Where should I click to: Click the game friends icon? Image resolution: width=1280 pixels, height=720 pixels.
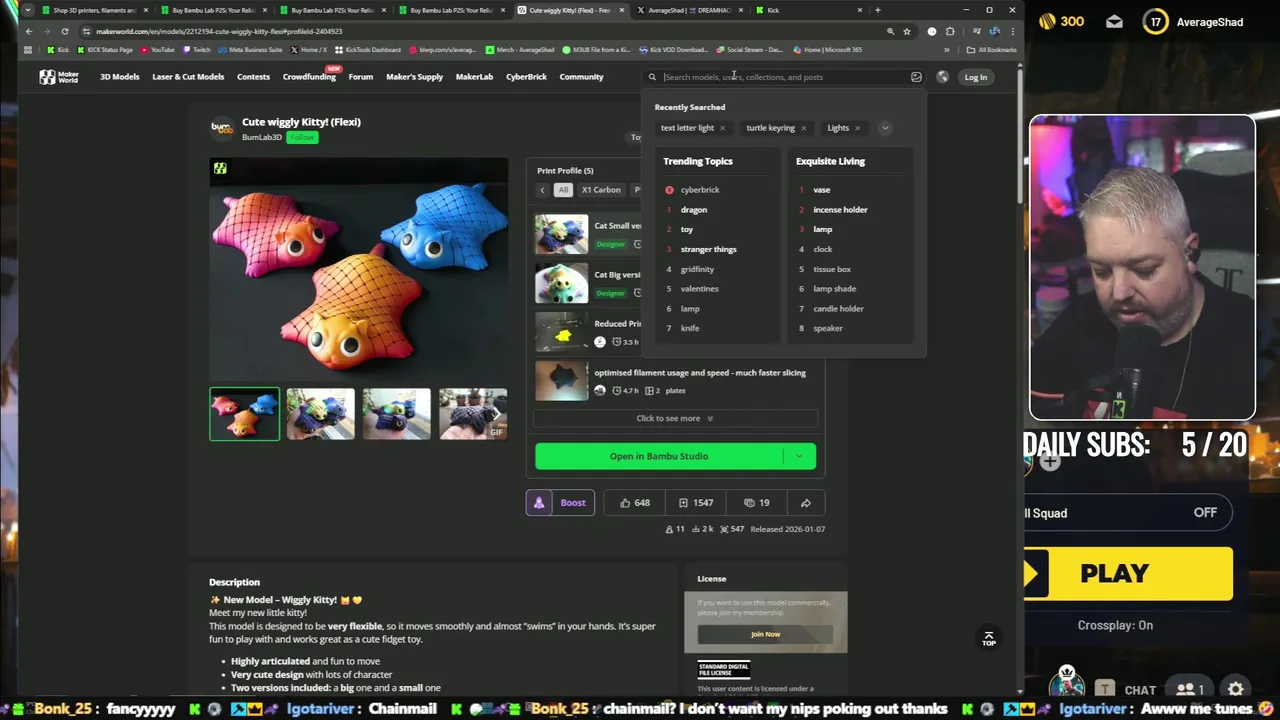[1188, 689]
